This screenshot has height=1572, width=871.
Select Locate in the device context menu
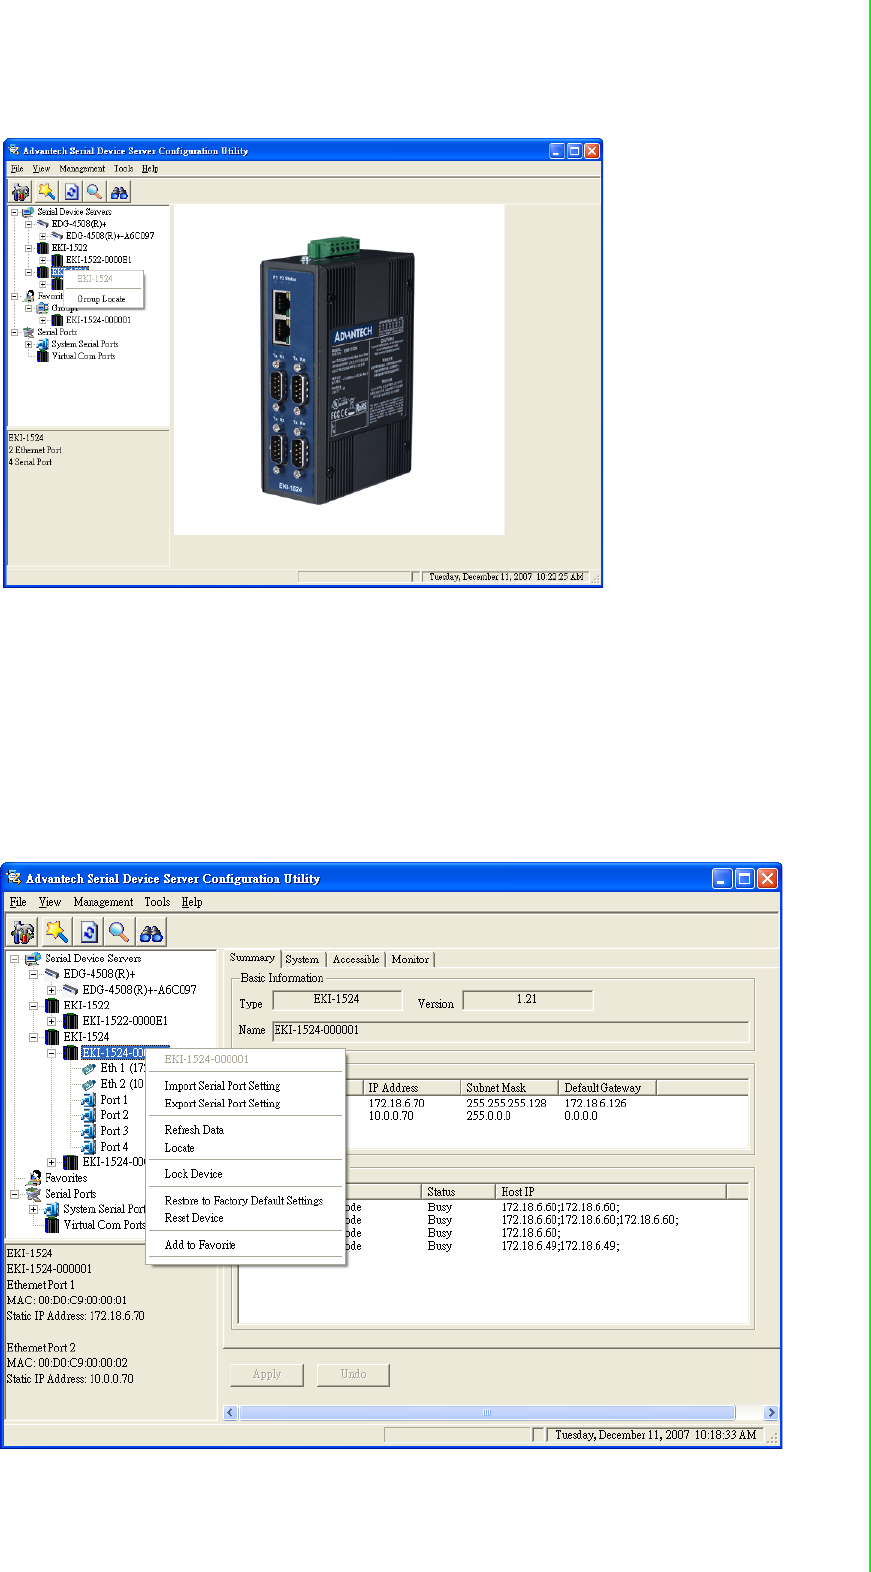[180, 1148]
